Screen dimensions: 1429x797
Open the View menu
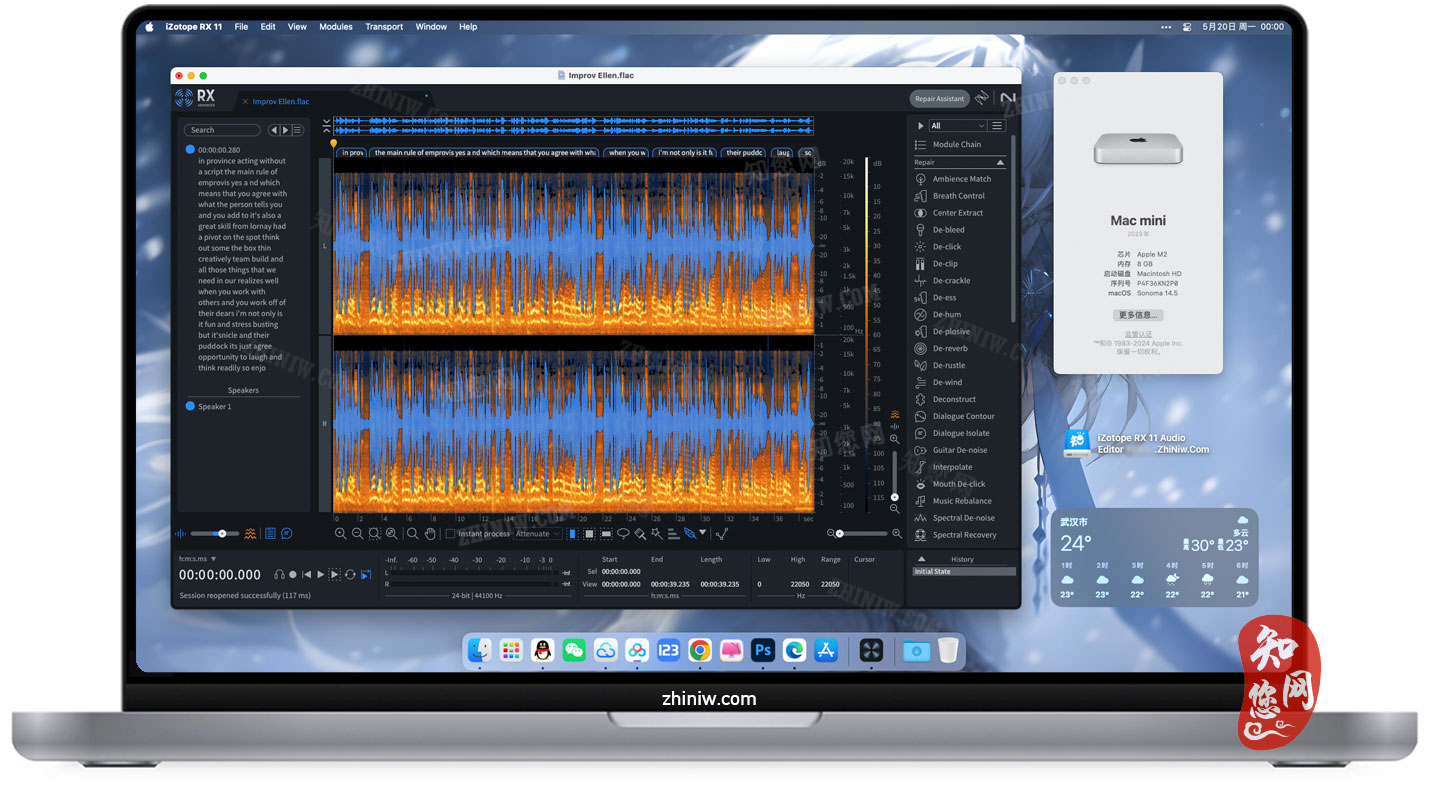click(297, 27)
